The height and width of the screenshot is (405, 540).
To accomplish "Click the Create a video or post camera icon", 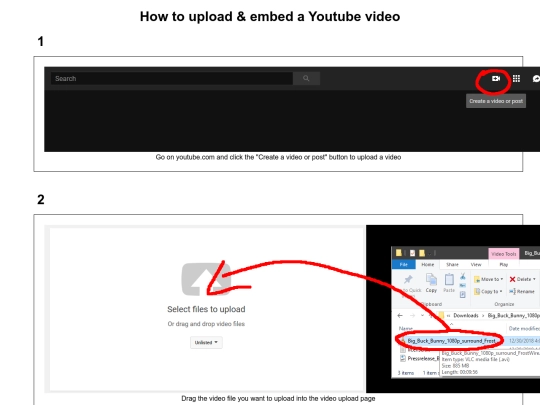I will click(x=496, y=79).
